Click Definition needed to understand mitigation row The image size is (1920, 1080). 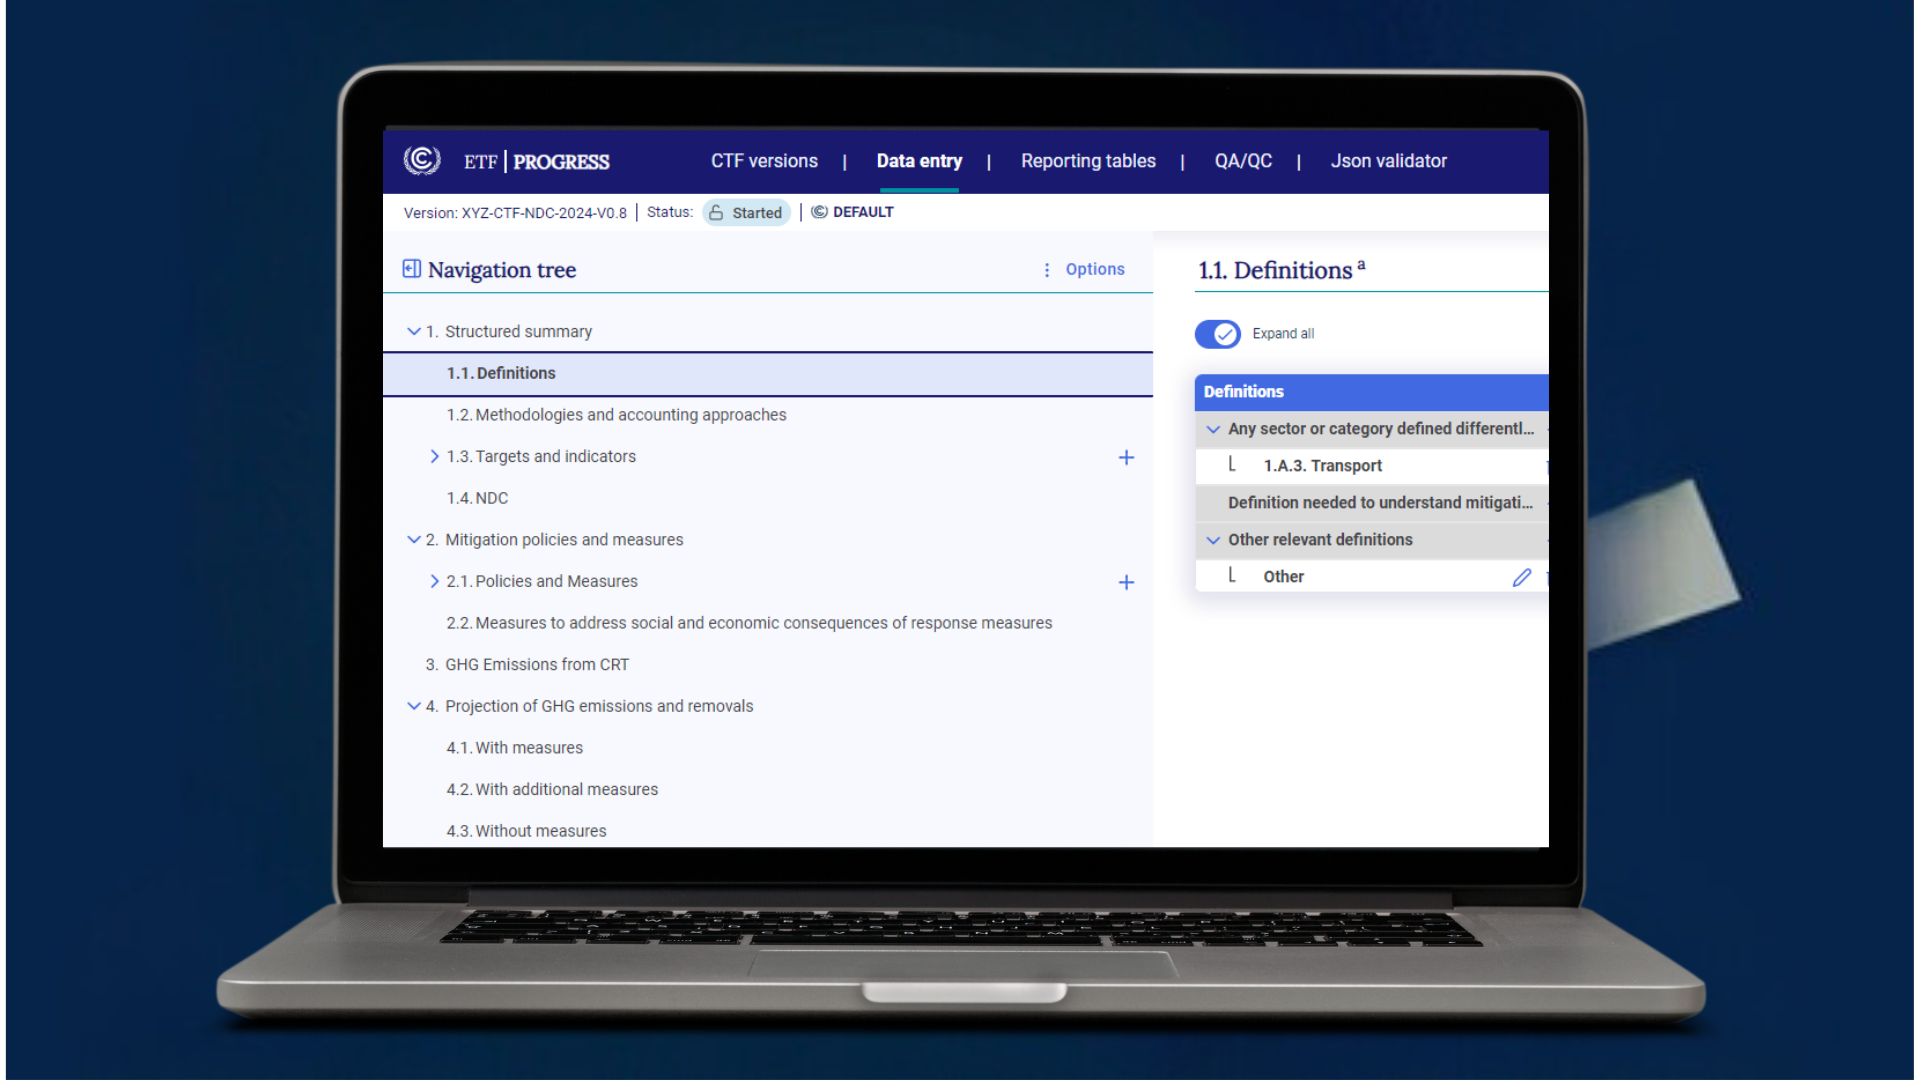(x=1372, y=503)
